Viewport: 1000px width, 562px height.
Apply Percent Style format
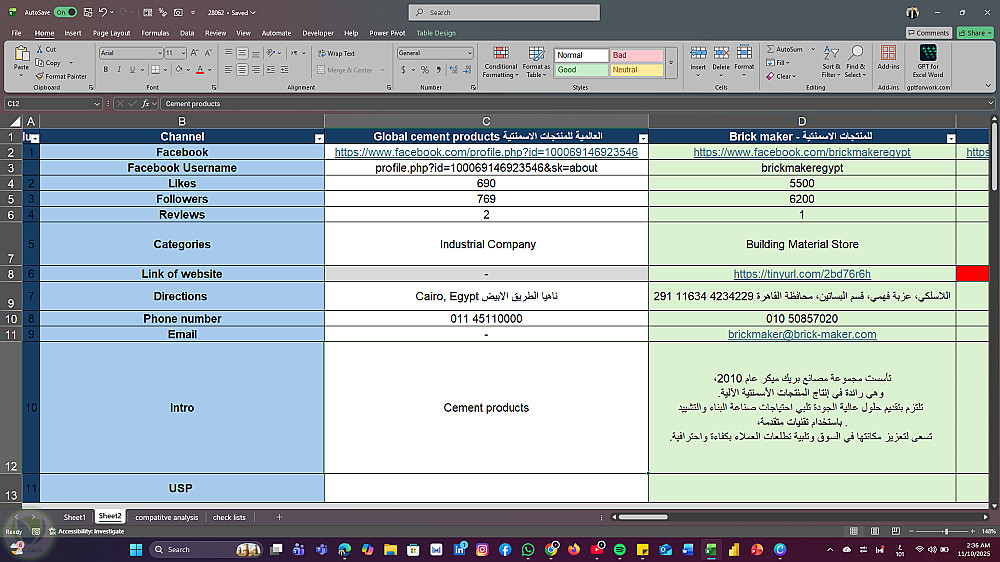[x=424, y=70]
